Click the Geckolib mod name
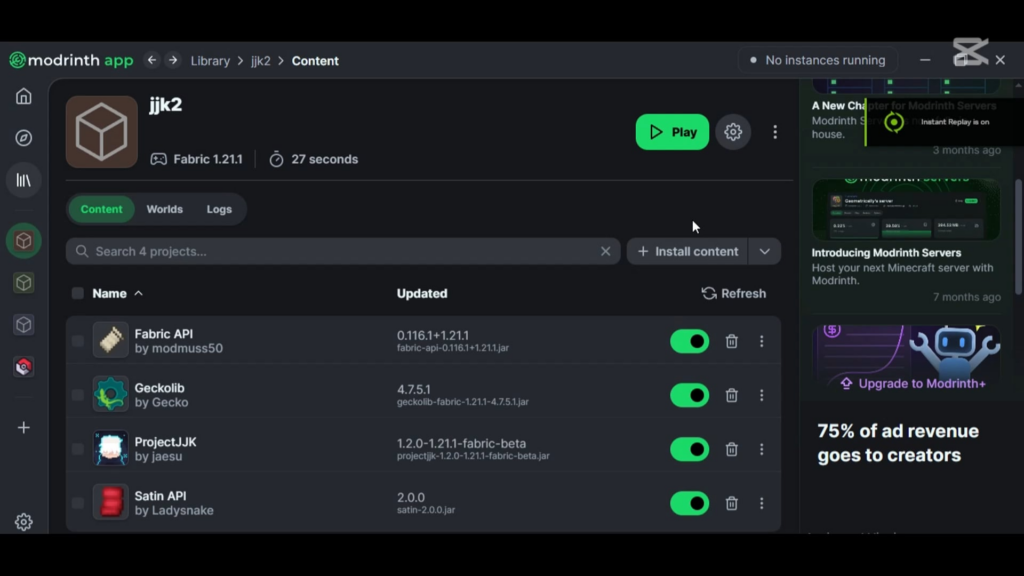 [159, 388]
